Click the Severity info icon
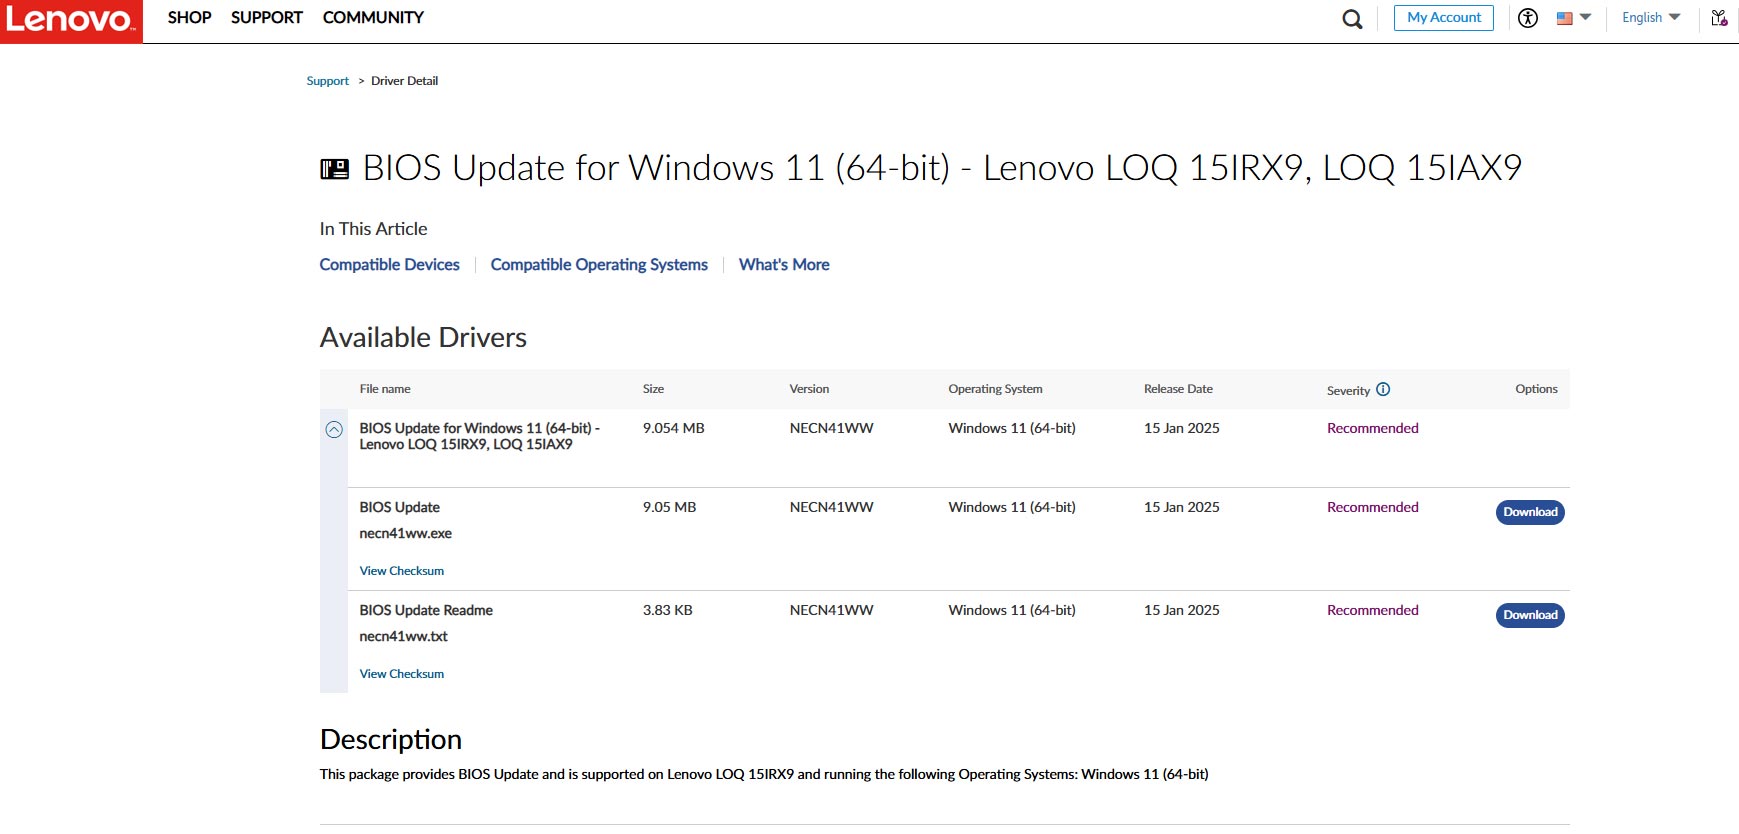1739x834 pixels. pos(1383,390)
